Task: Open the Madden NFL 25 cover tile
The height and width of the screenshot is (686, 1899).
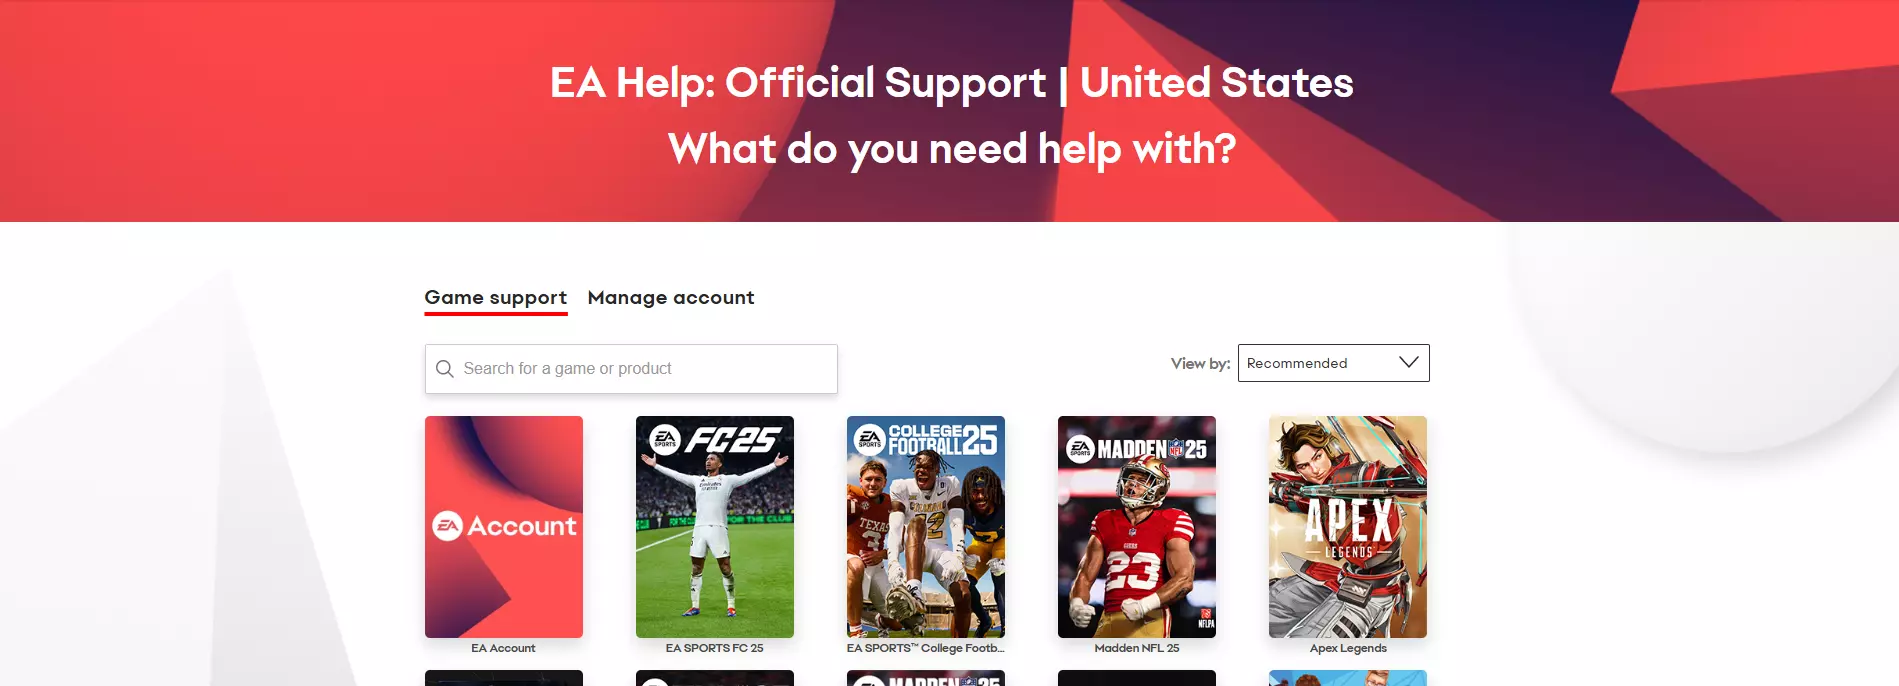Action: [x=1137, y=527]
